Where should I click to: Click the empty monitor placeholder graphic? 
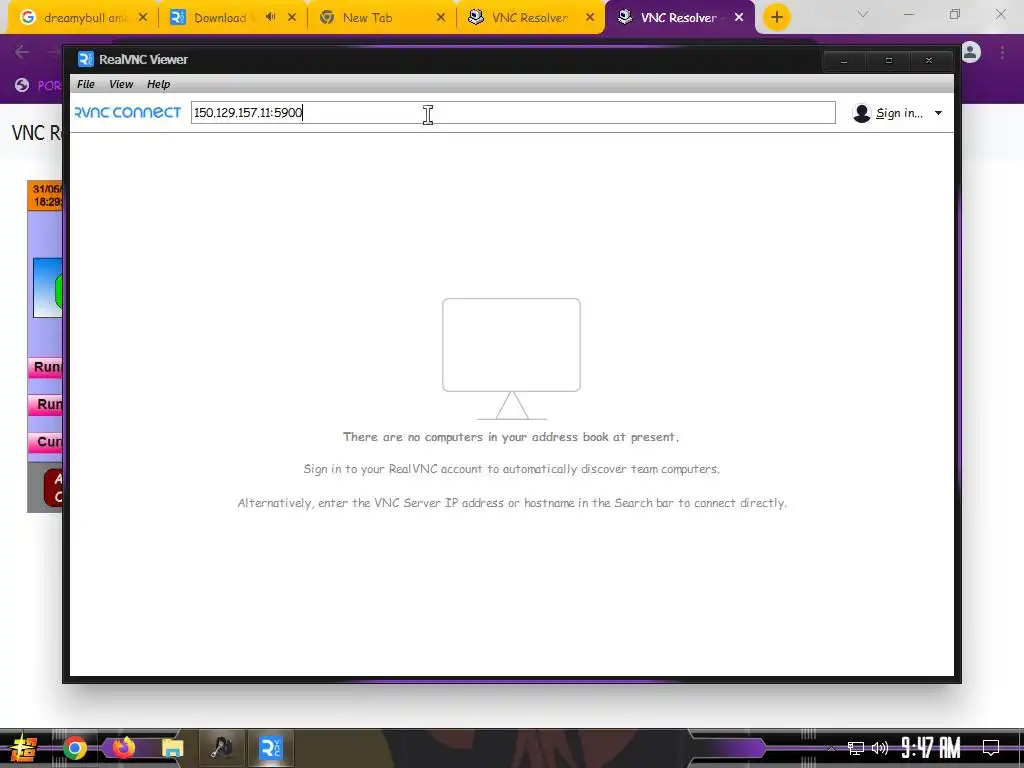tap(511, 359)
